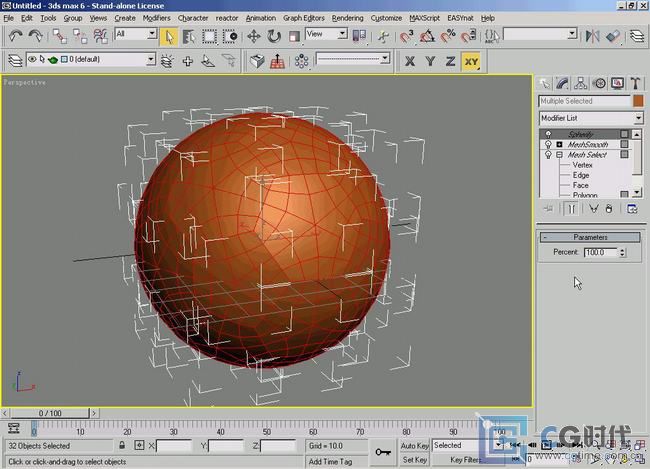Image resolution: width=650 pixels, height=469 pixels.
Task: Click Bind to Space Warp icon
Action: tap(100, 36)
